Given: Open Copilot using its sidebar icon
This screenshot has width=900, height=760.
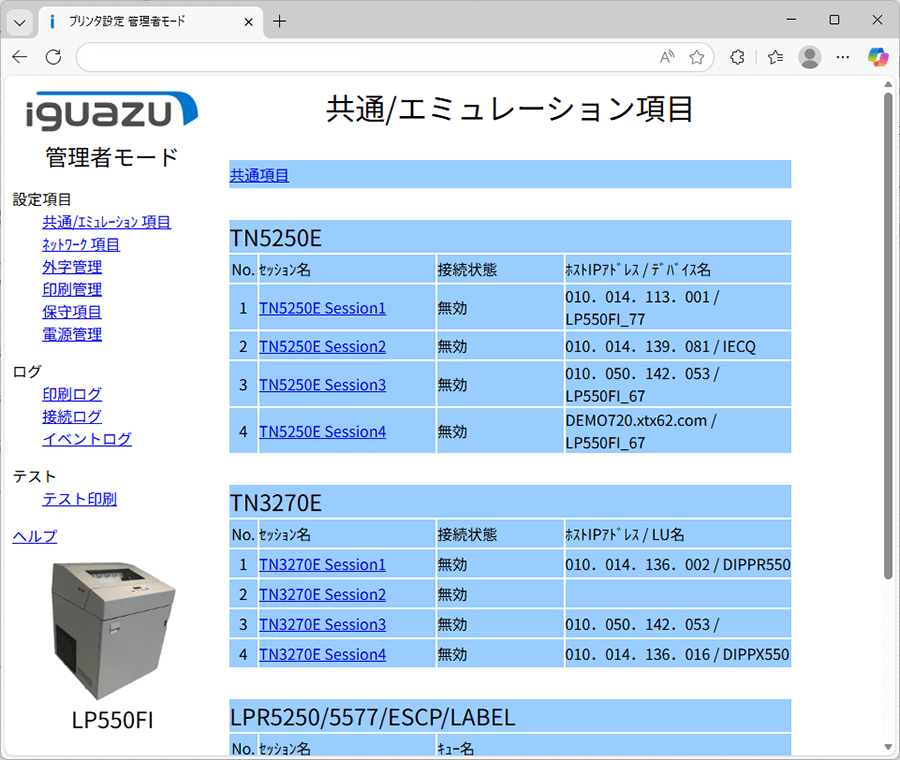Looking at the screenshot, I should 878,57.
